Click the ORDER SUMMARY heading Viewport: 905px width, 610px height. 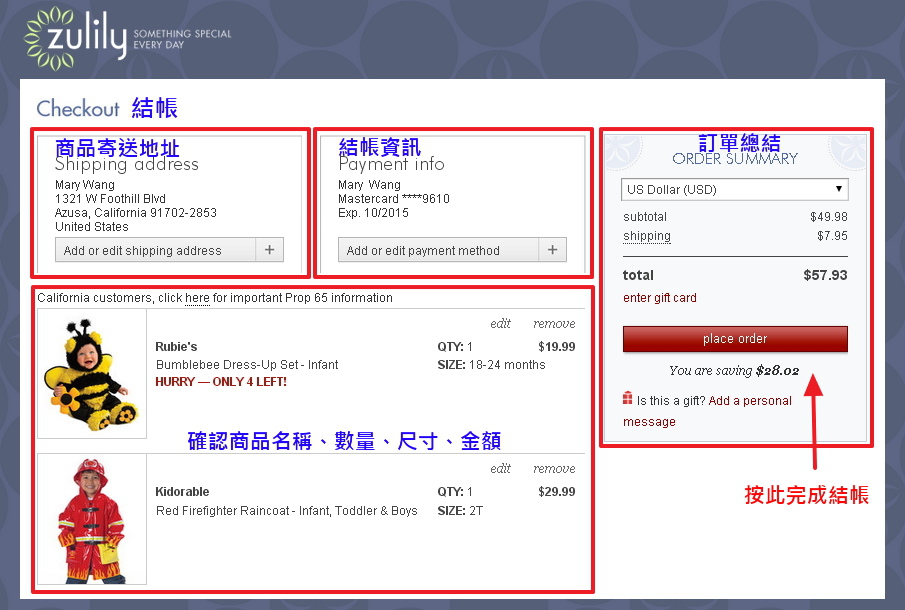click(x=735, y=159)
